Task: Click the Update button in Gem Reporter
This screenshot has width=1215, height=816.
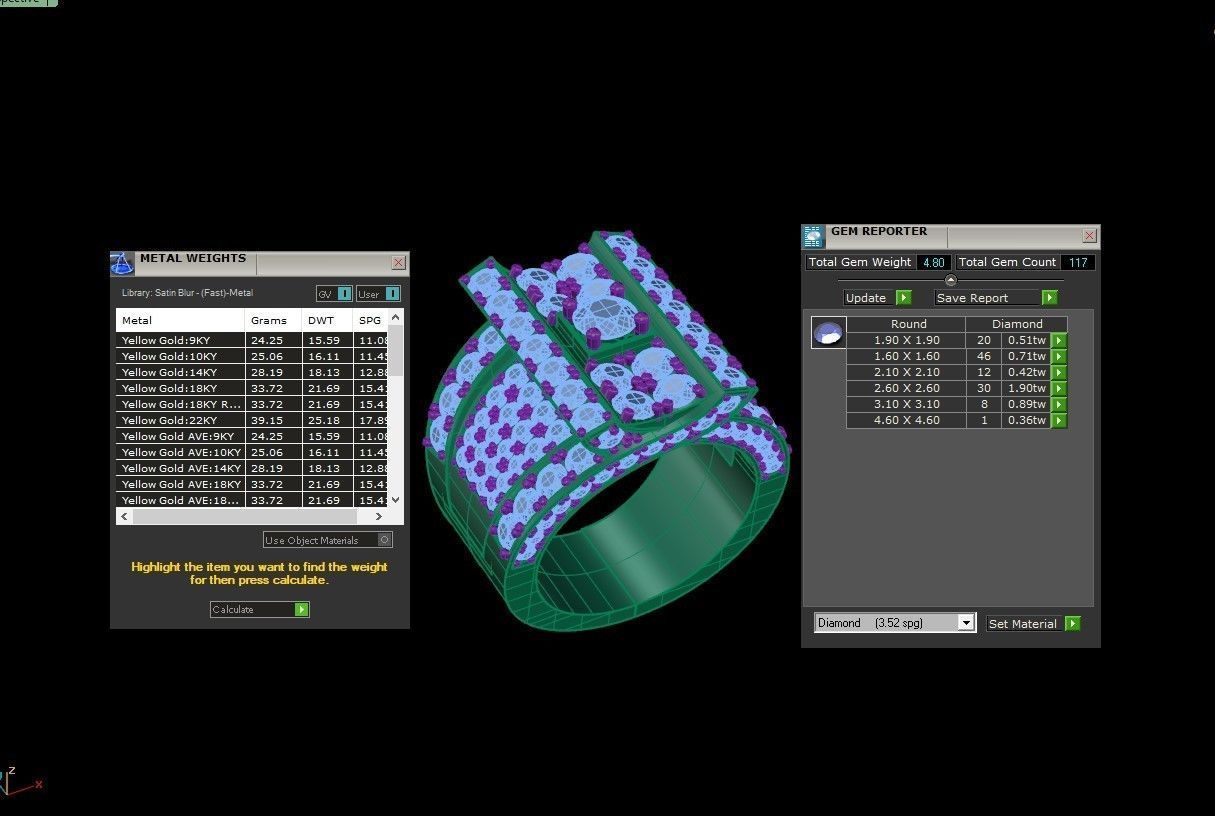Action: (877, 298)
